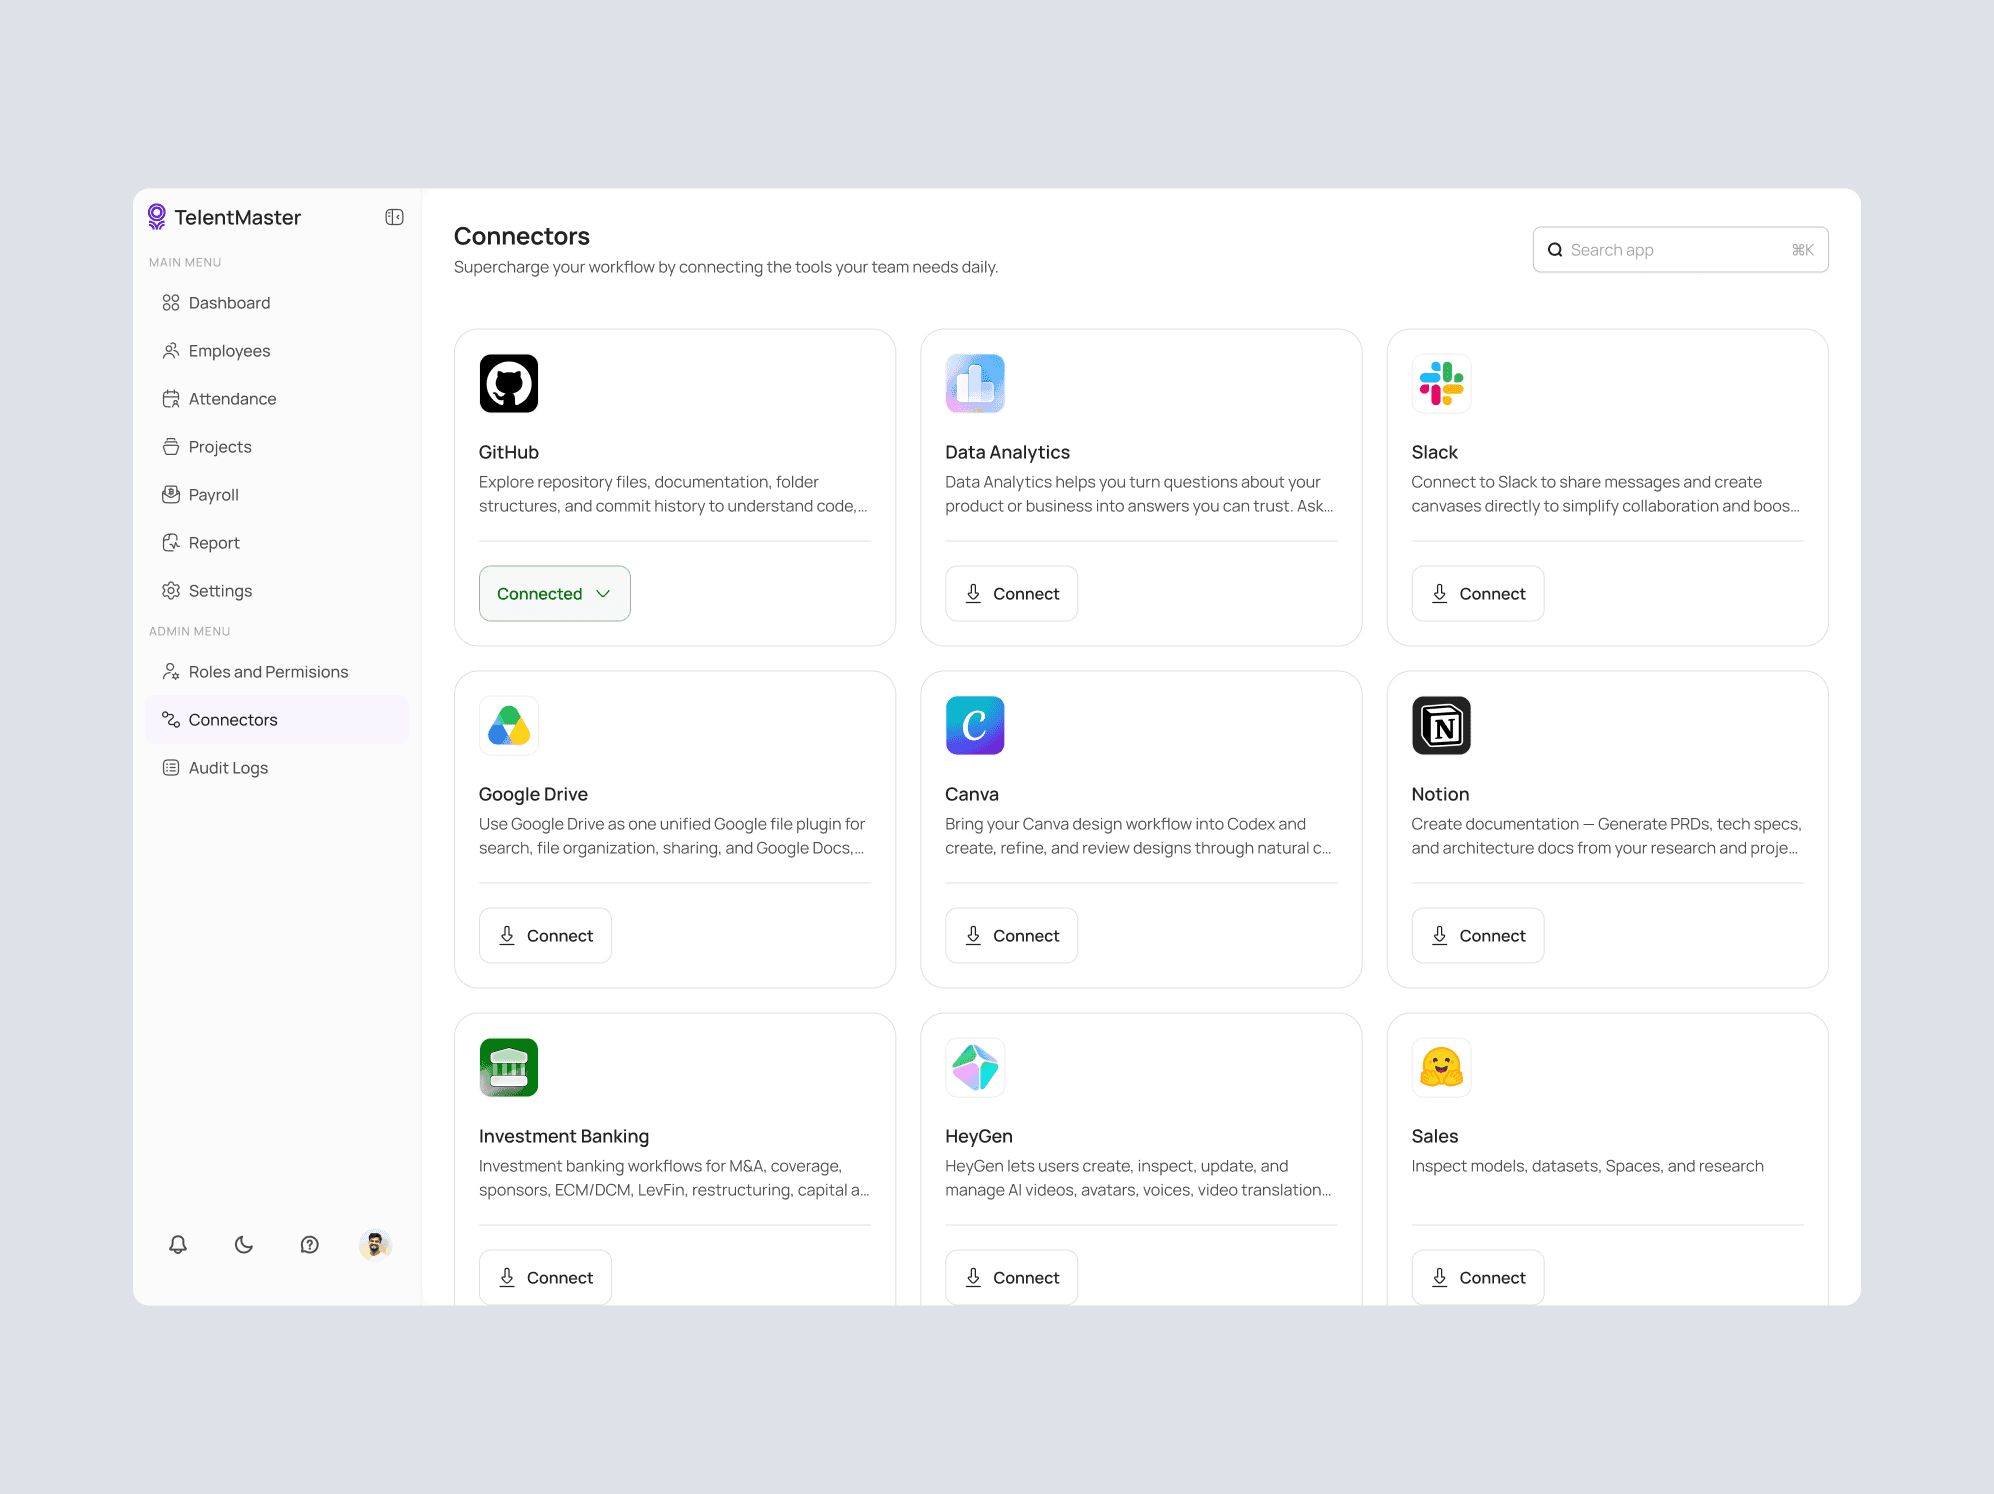1994x1494 pixels.
Task: Click the GitHub logo icon
Action: tap(509, 383)
